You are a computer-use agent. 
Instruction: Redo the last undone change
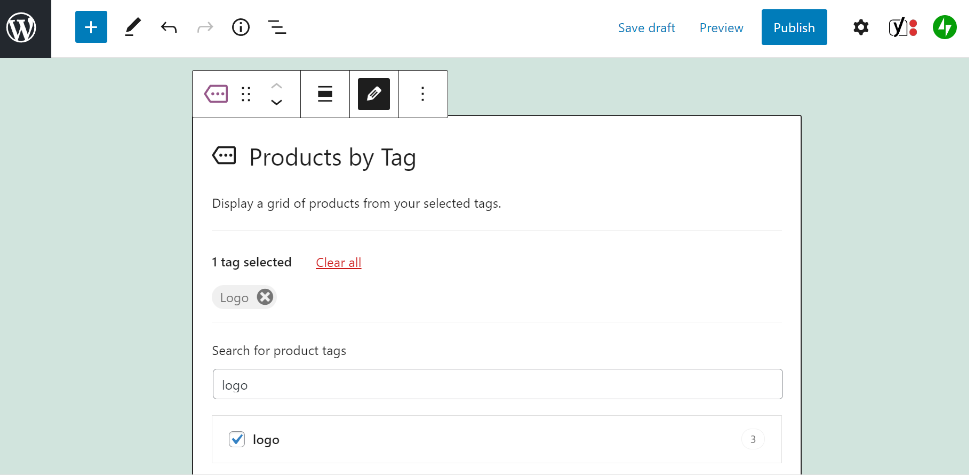point(205,28)
